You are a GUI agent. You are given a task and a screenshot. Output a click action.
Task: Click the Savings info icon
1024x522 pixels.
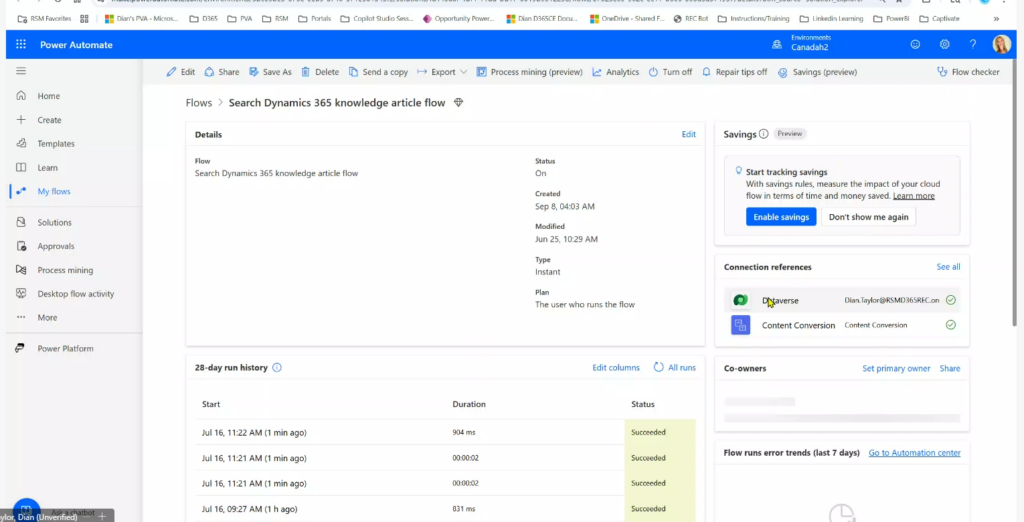[763, 134]
